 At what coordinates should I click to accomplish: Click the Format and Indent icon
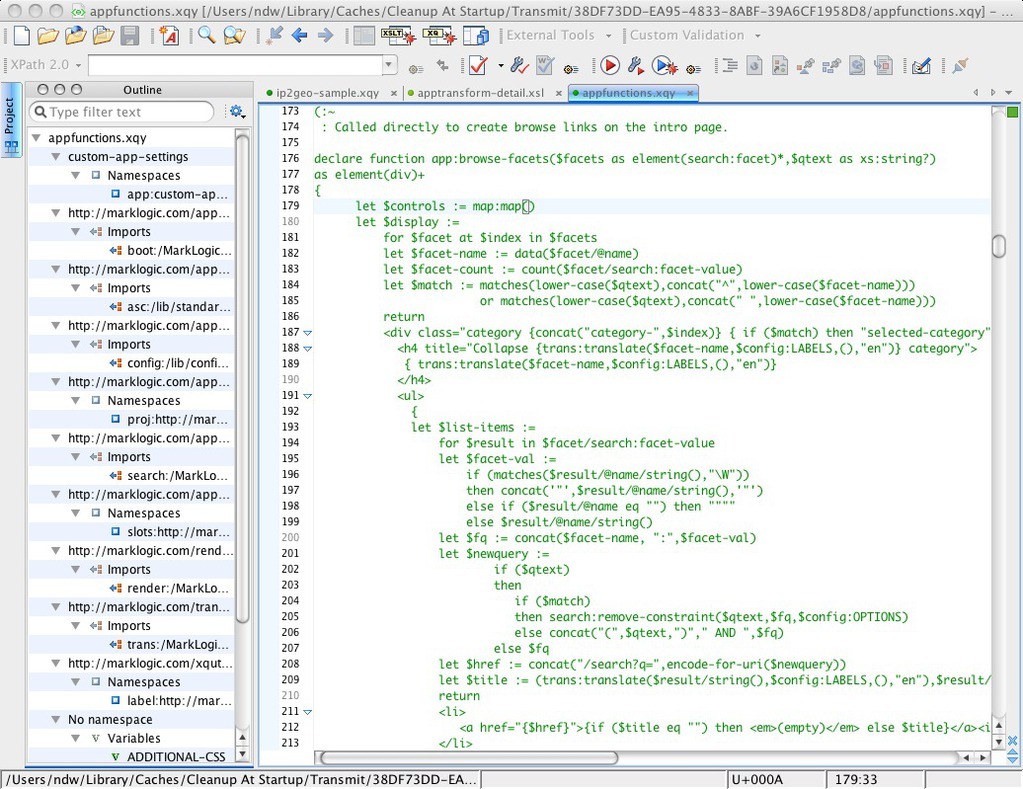[729, 65]
